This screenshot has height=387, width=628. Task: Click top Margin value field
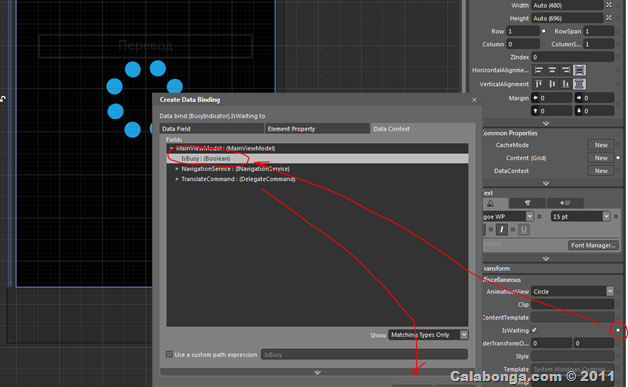(x=552, y=111)
